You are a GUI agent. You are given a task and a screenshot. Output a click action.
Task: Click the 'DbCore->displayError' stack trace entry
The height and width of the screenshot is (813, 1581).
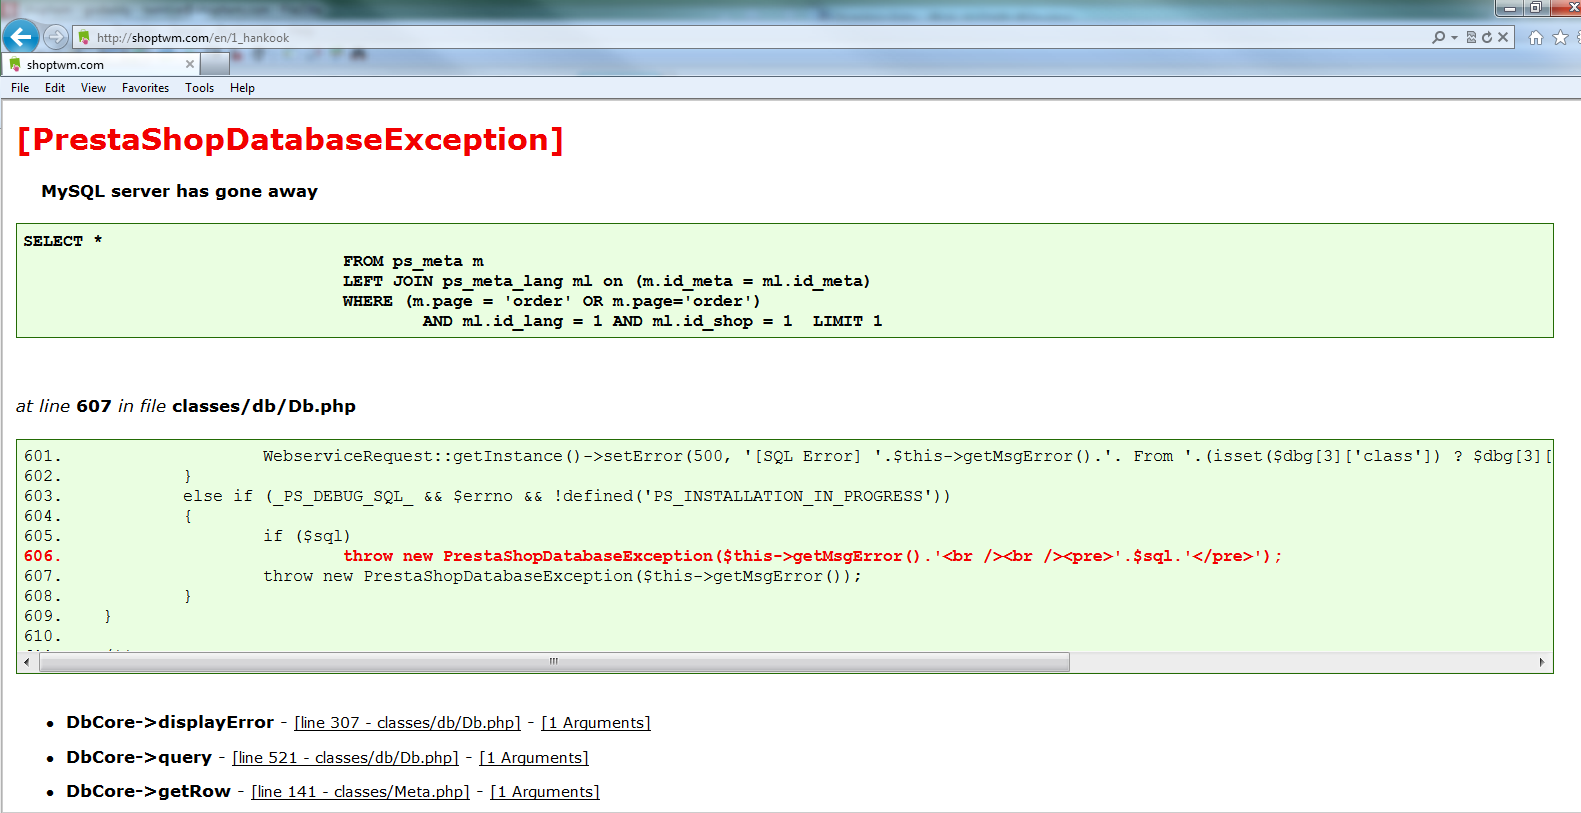170,722
